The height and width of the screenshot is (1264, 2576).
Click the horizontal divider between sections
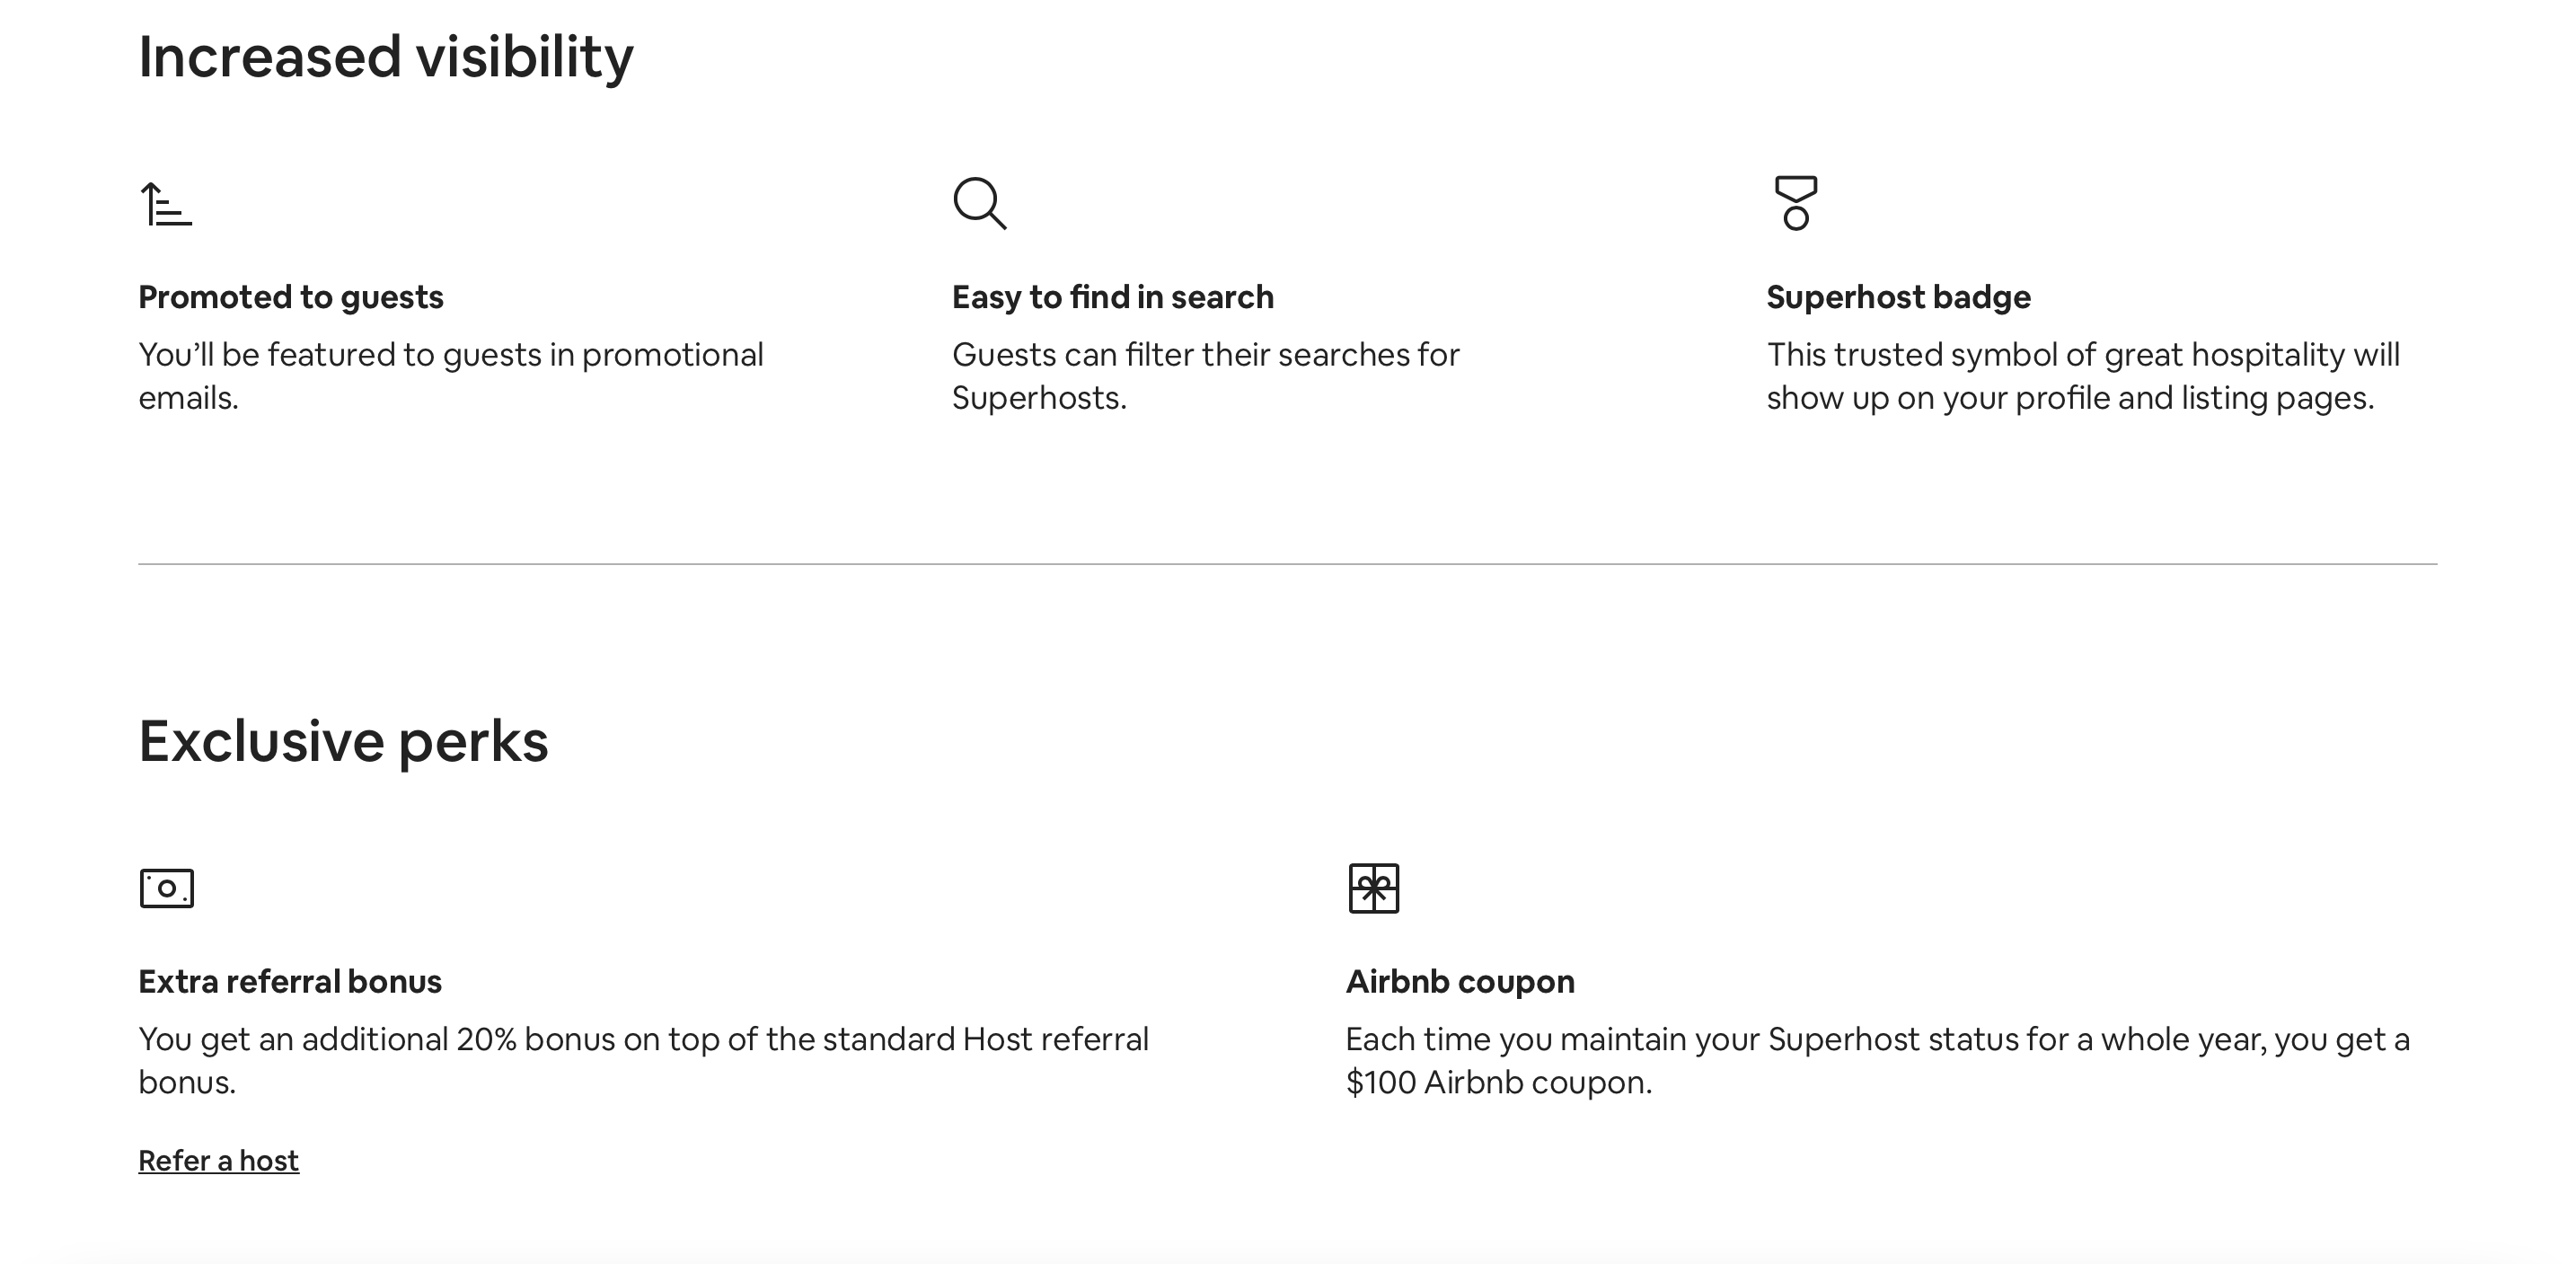pos(1288,567)
